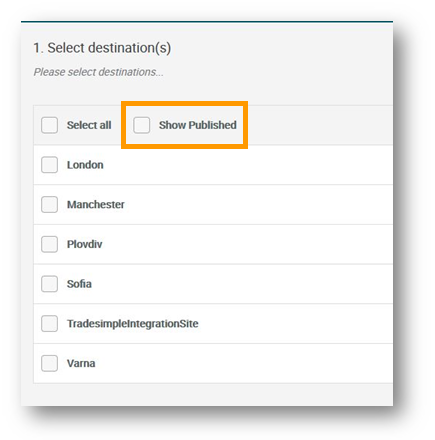
Task: Click the Sofia destination name
Action: tap(79, 284)
